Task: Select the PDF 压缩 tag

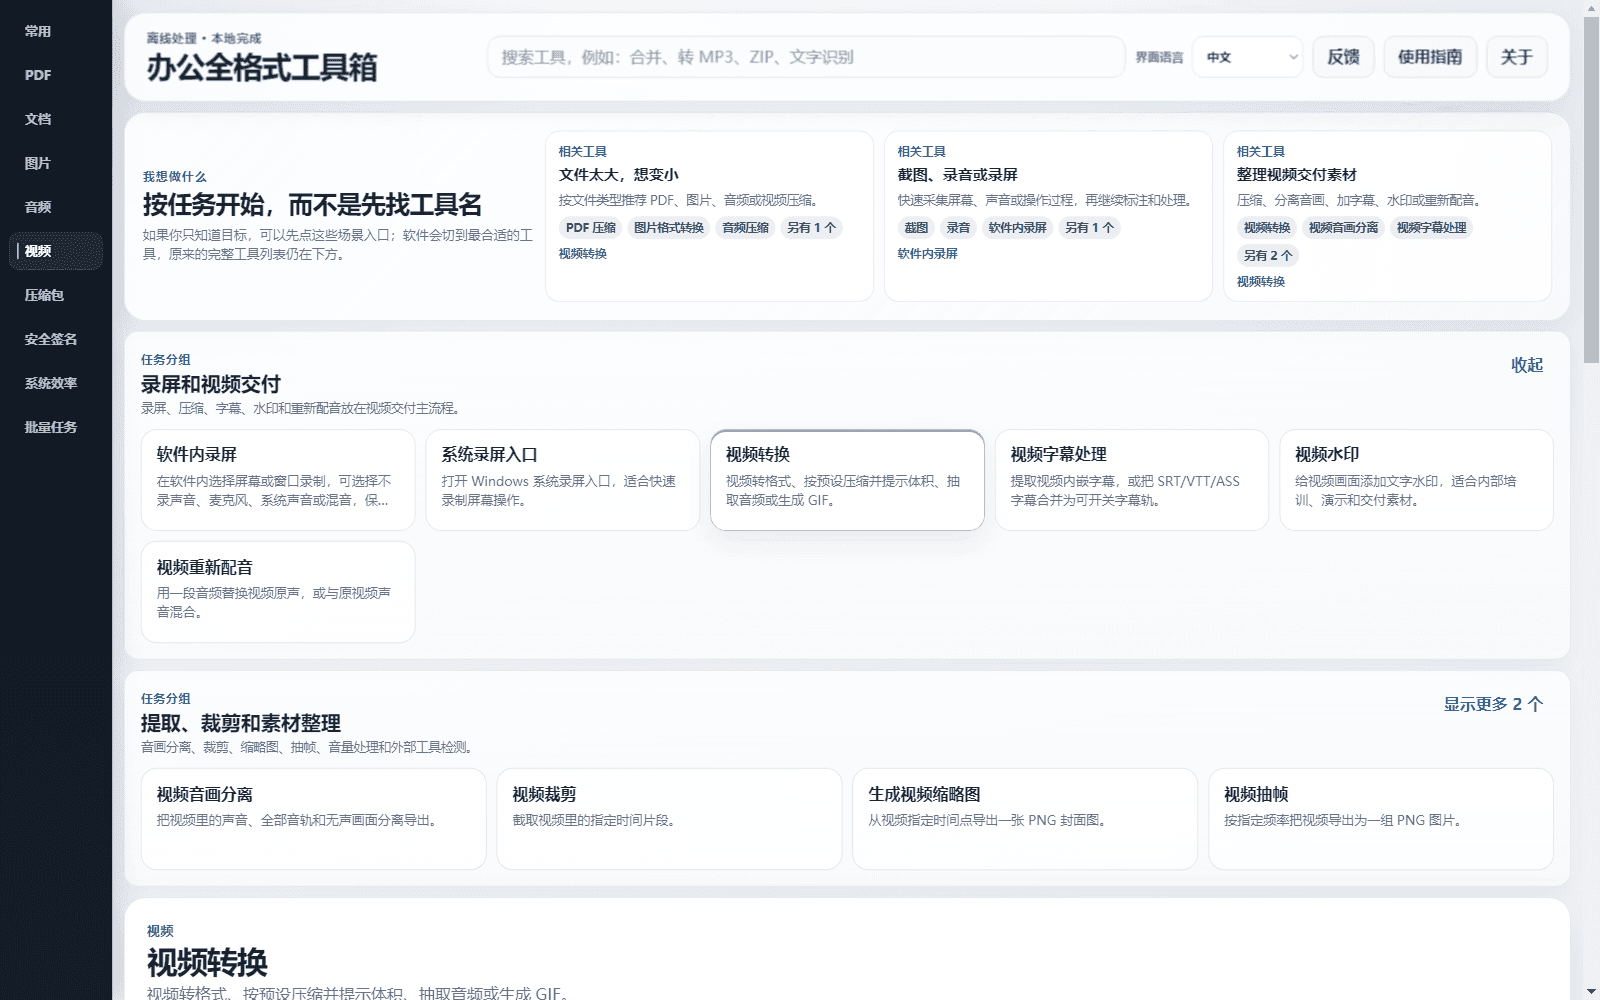Action: (x=591, y=228)
